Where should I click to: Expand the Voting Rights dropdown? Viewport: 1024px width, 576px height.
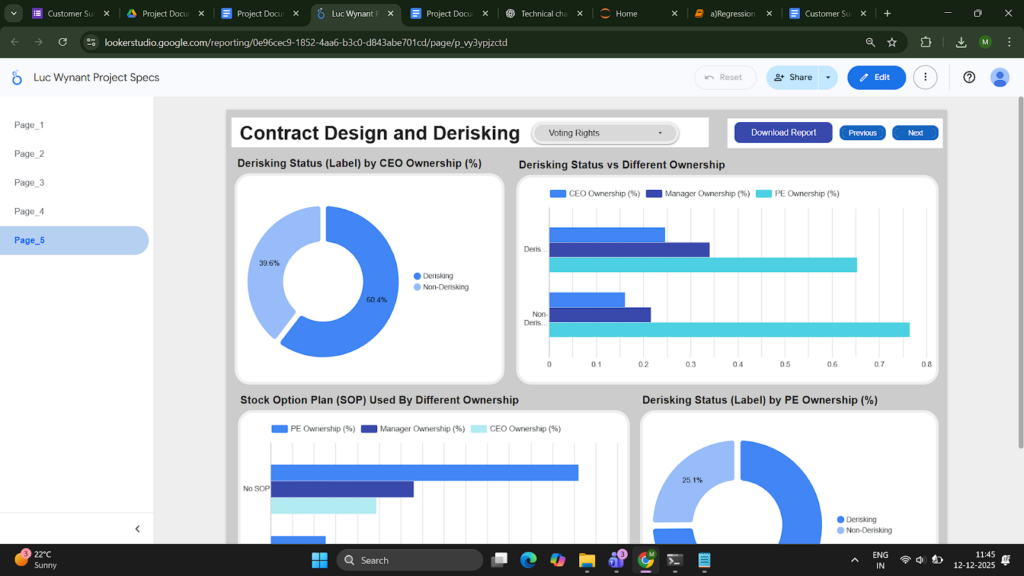(605, 133)
